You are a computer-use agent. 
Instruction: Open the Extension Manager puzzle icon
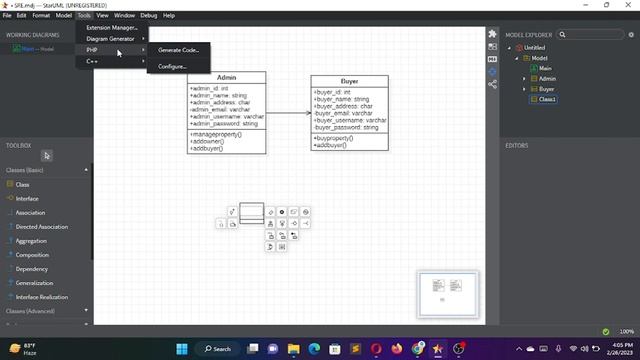pyautogui.click(x=492, y=34)
